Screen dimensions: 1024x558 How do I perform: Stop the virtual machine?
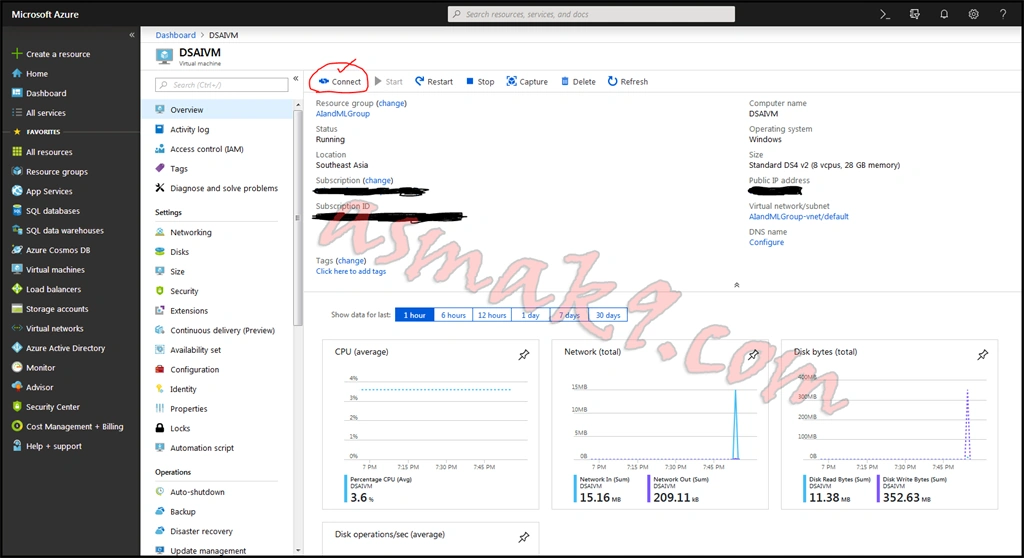[480, 82]
